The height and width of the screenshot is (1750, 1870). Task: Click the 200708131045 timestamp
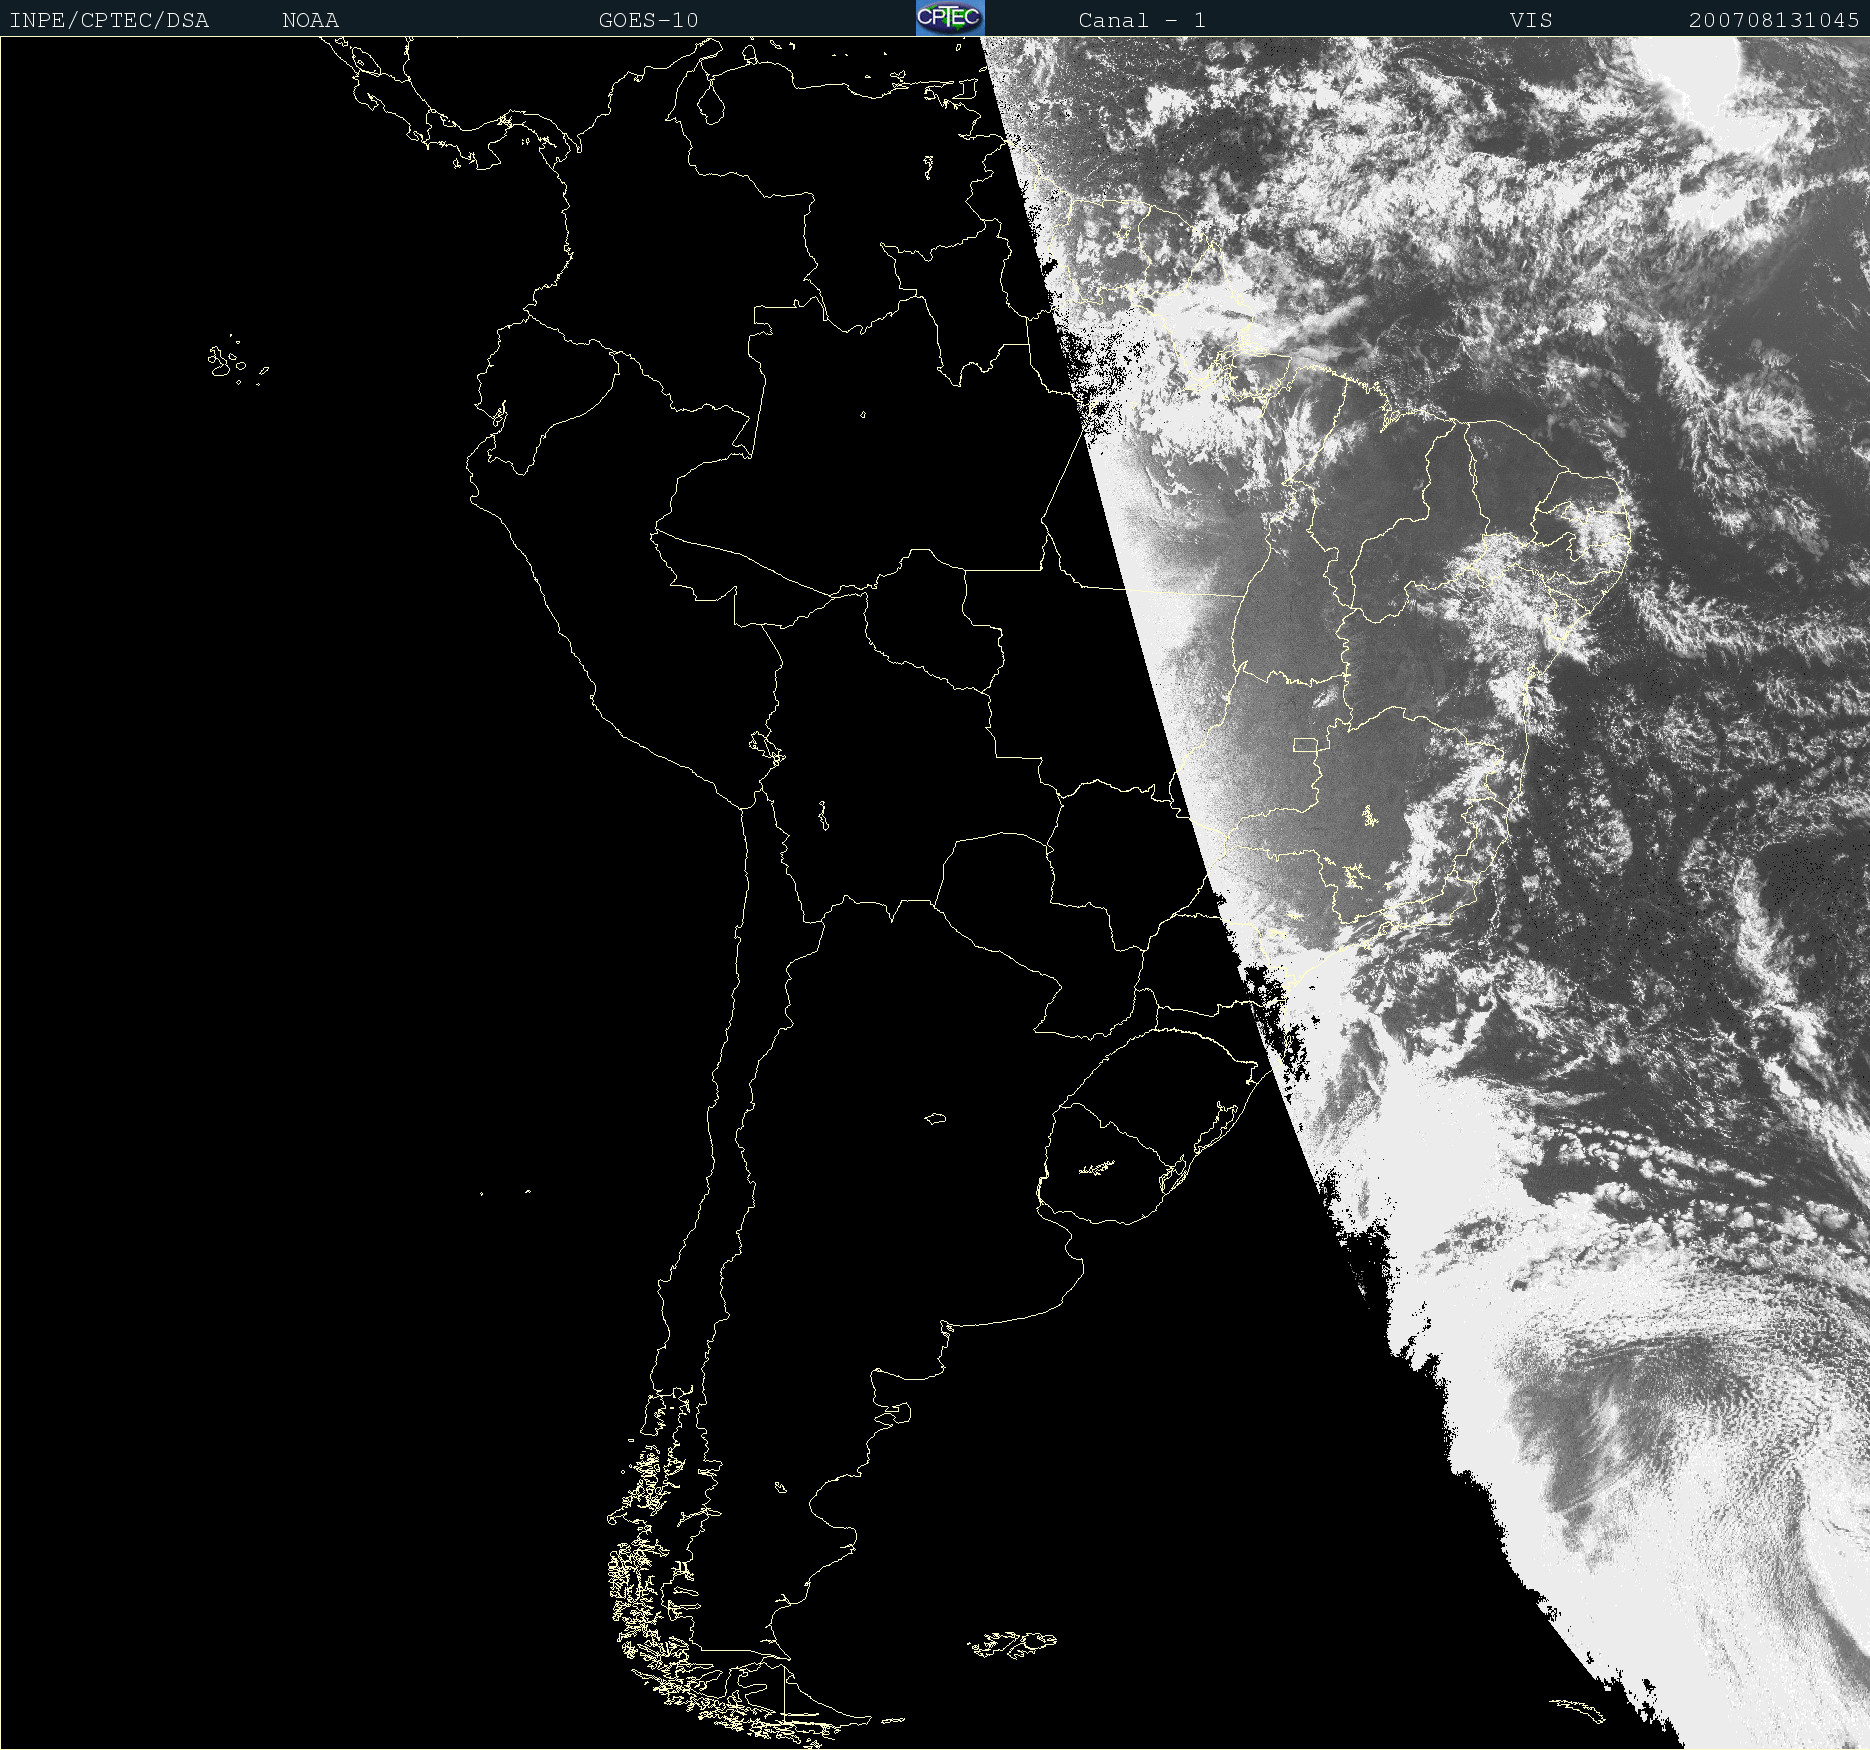point(1774,20)
